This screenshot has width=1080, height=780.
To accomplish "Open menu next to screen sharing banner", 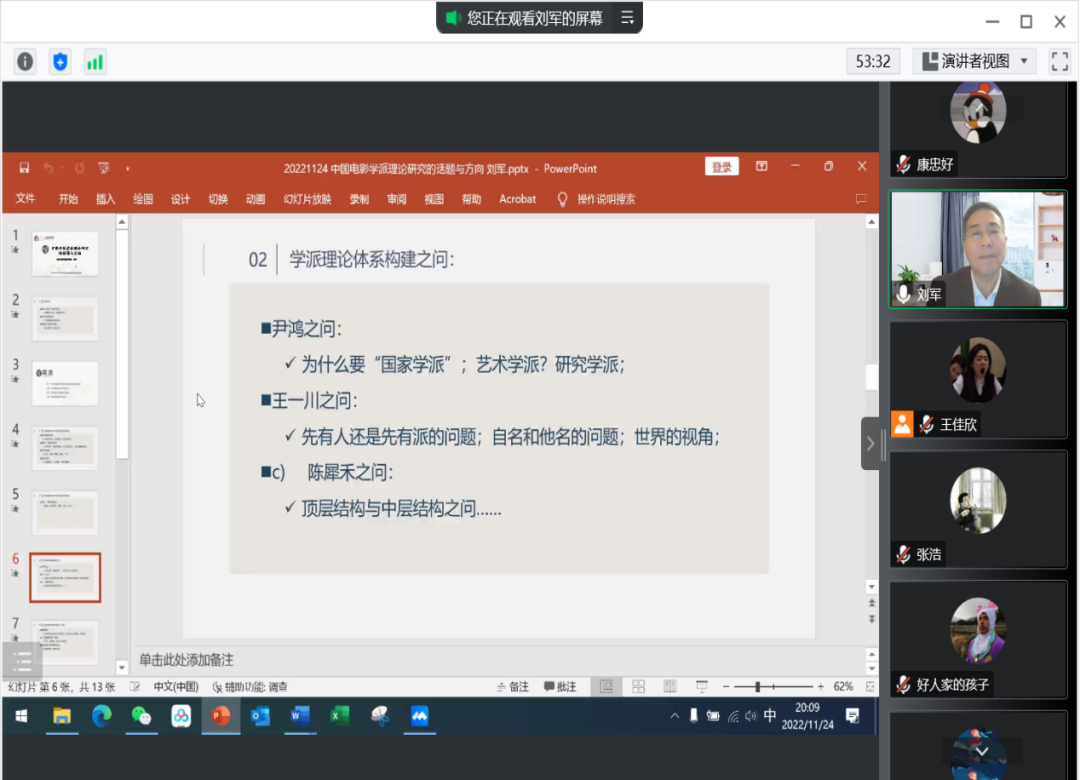I will pyautogui.click(x=628, y=17).
